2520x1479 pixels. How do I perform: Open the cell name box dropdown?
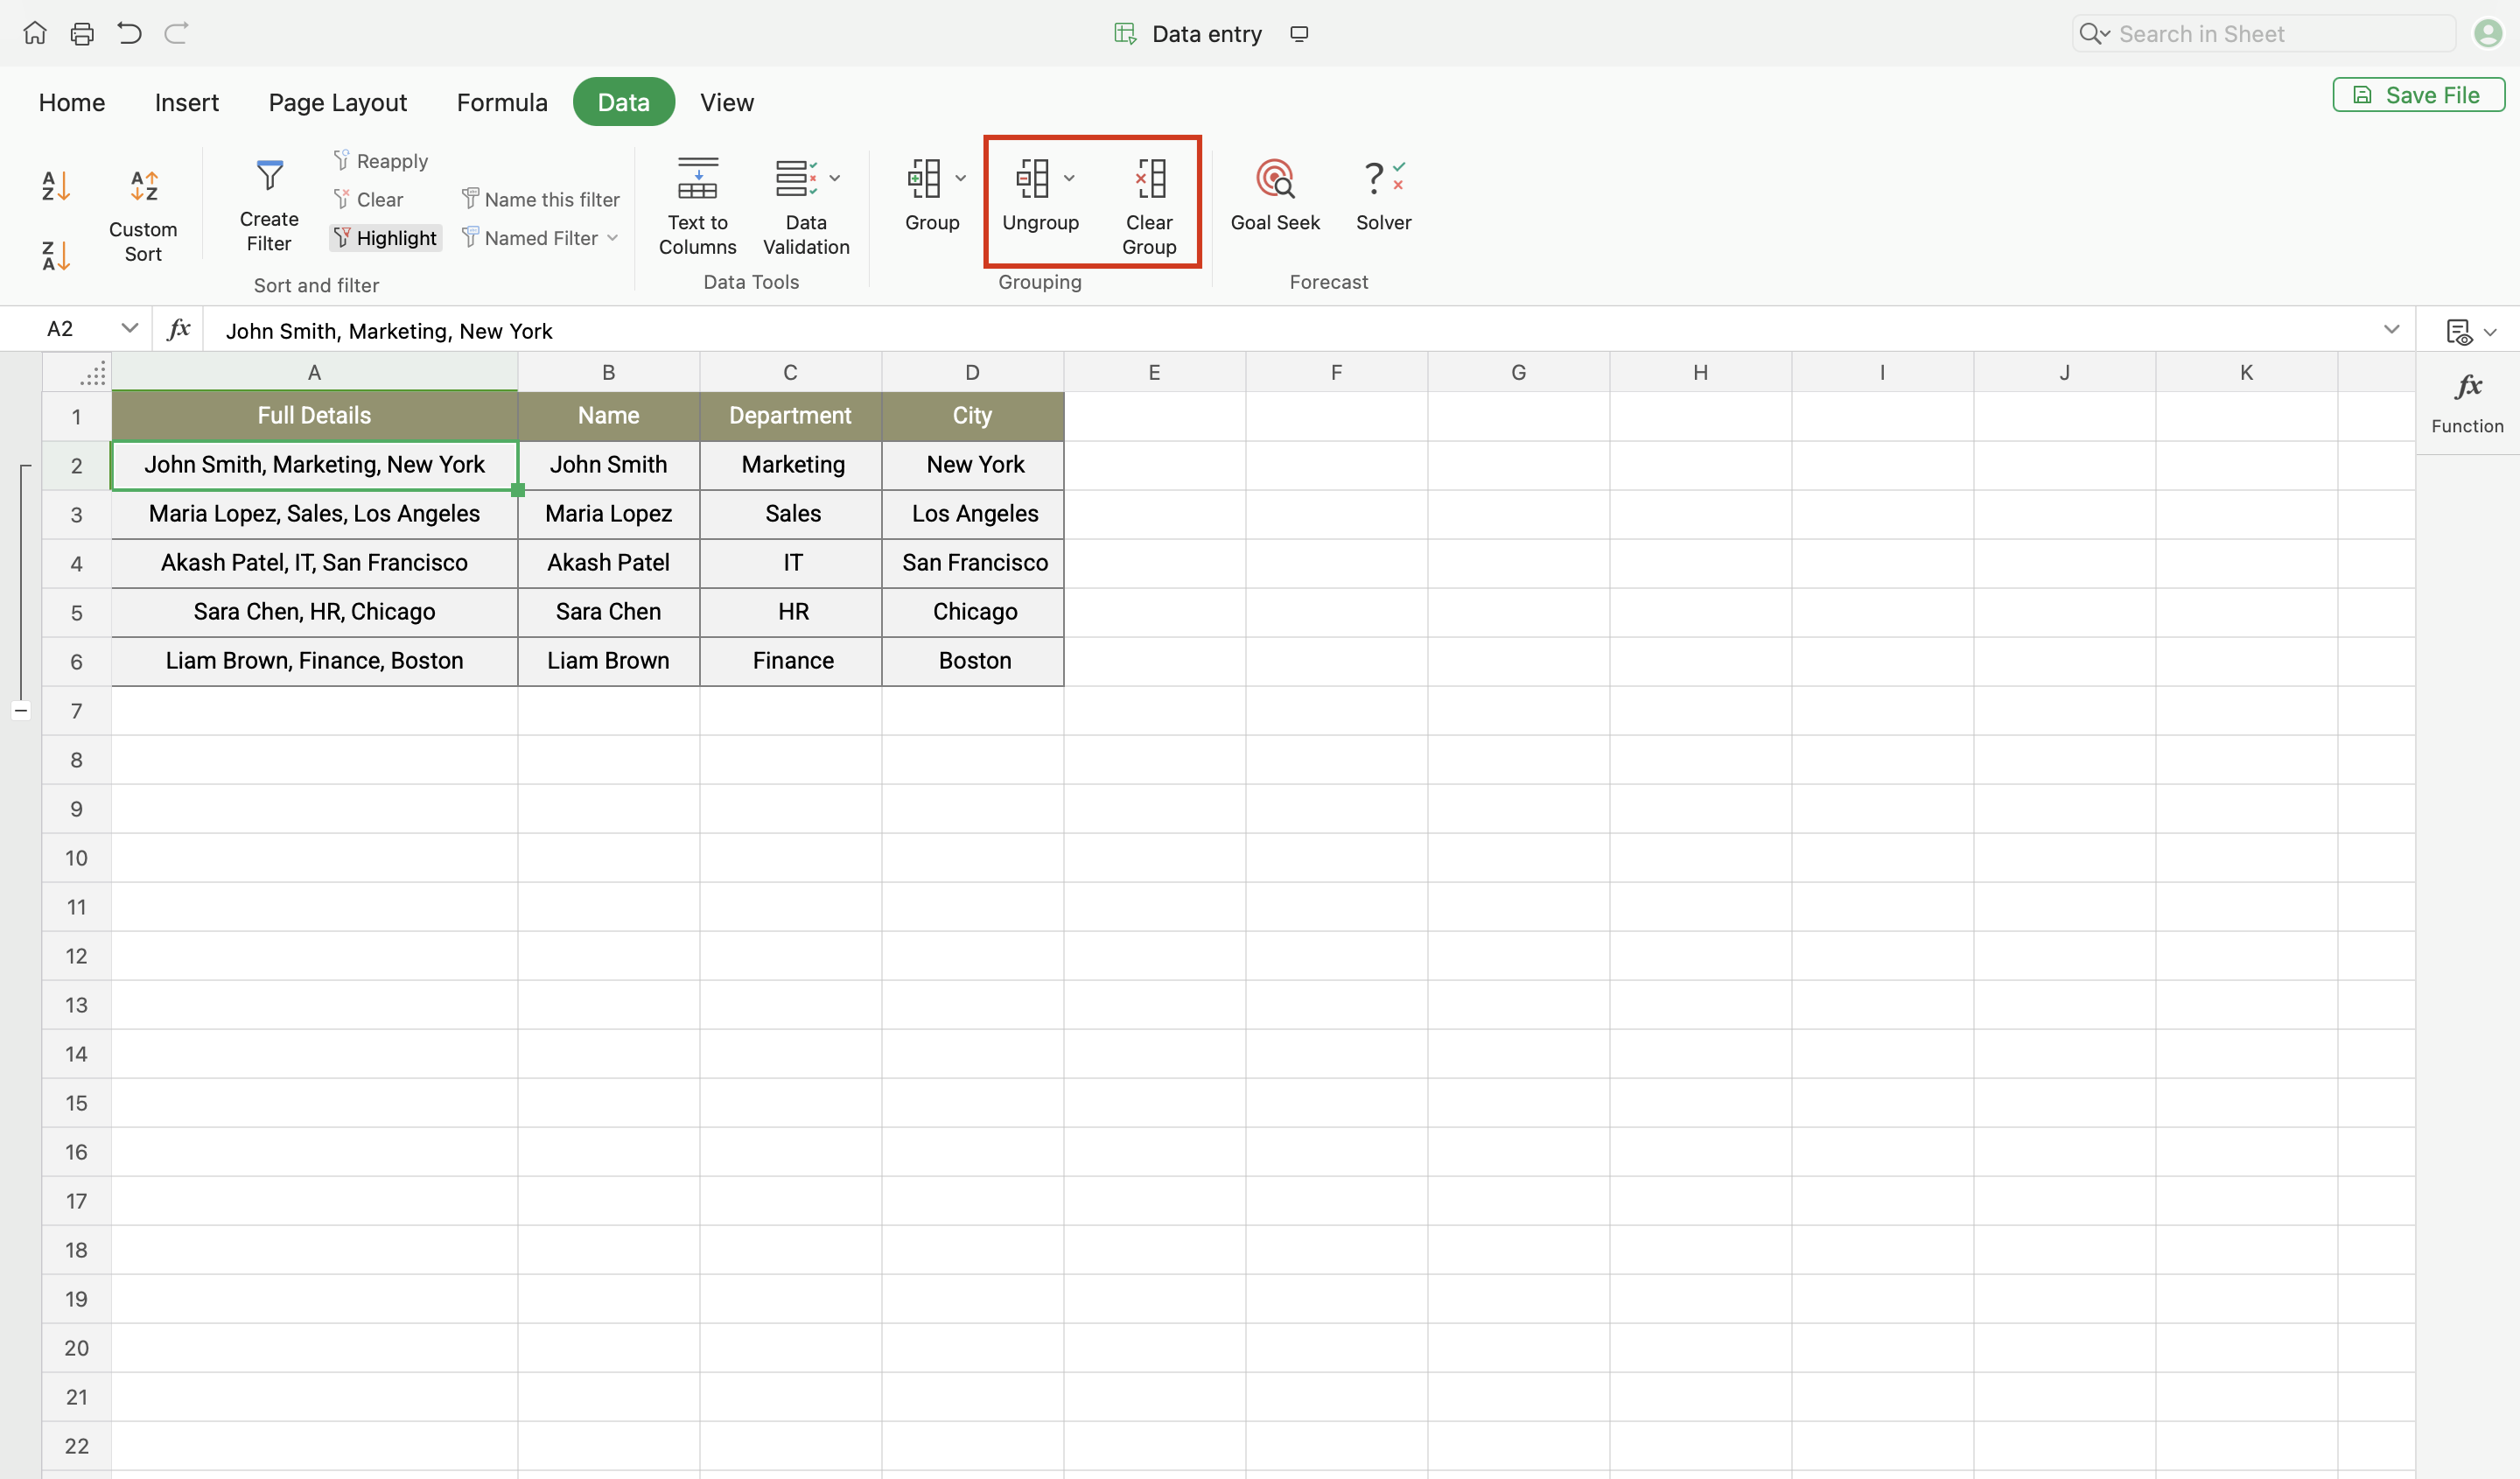[x=129, y=329]
